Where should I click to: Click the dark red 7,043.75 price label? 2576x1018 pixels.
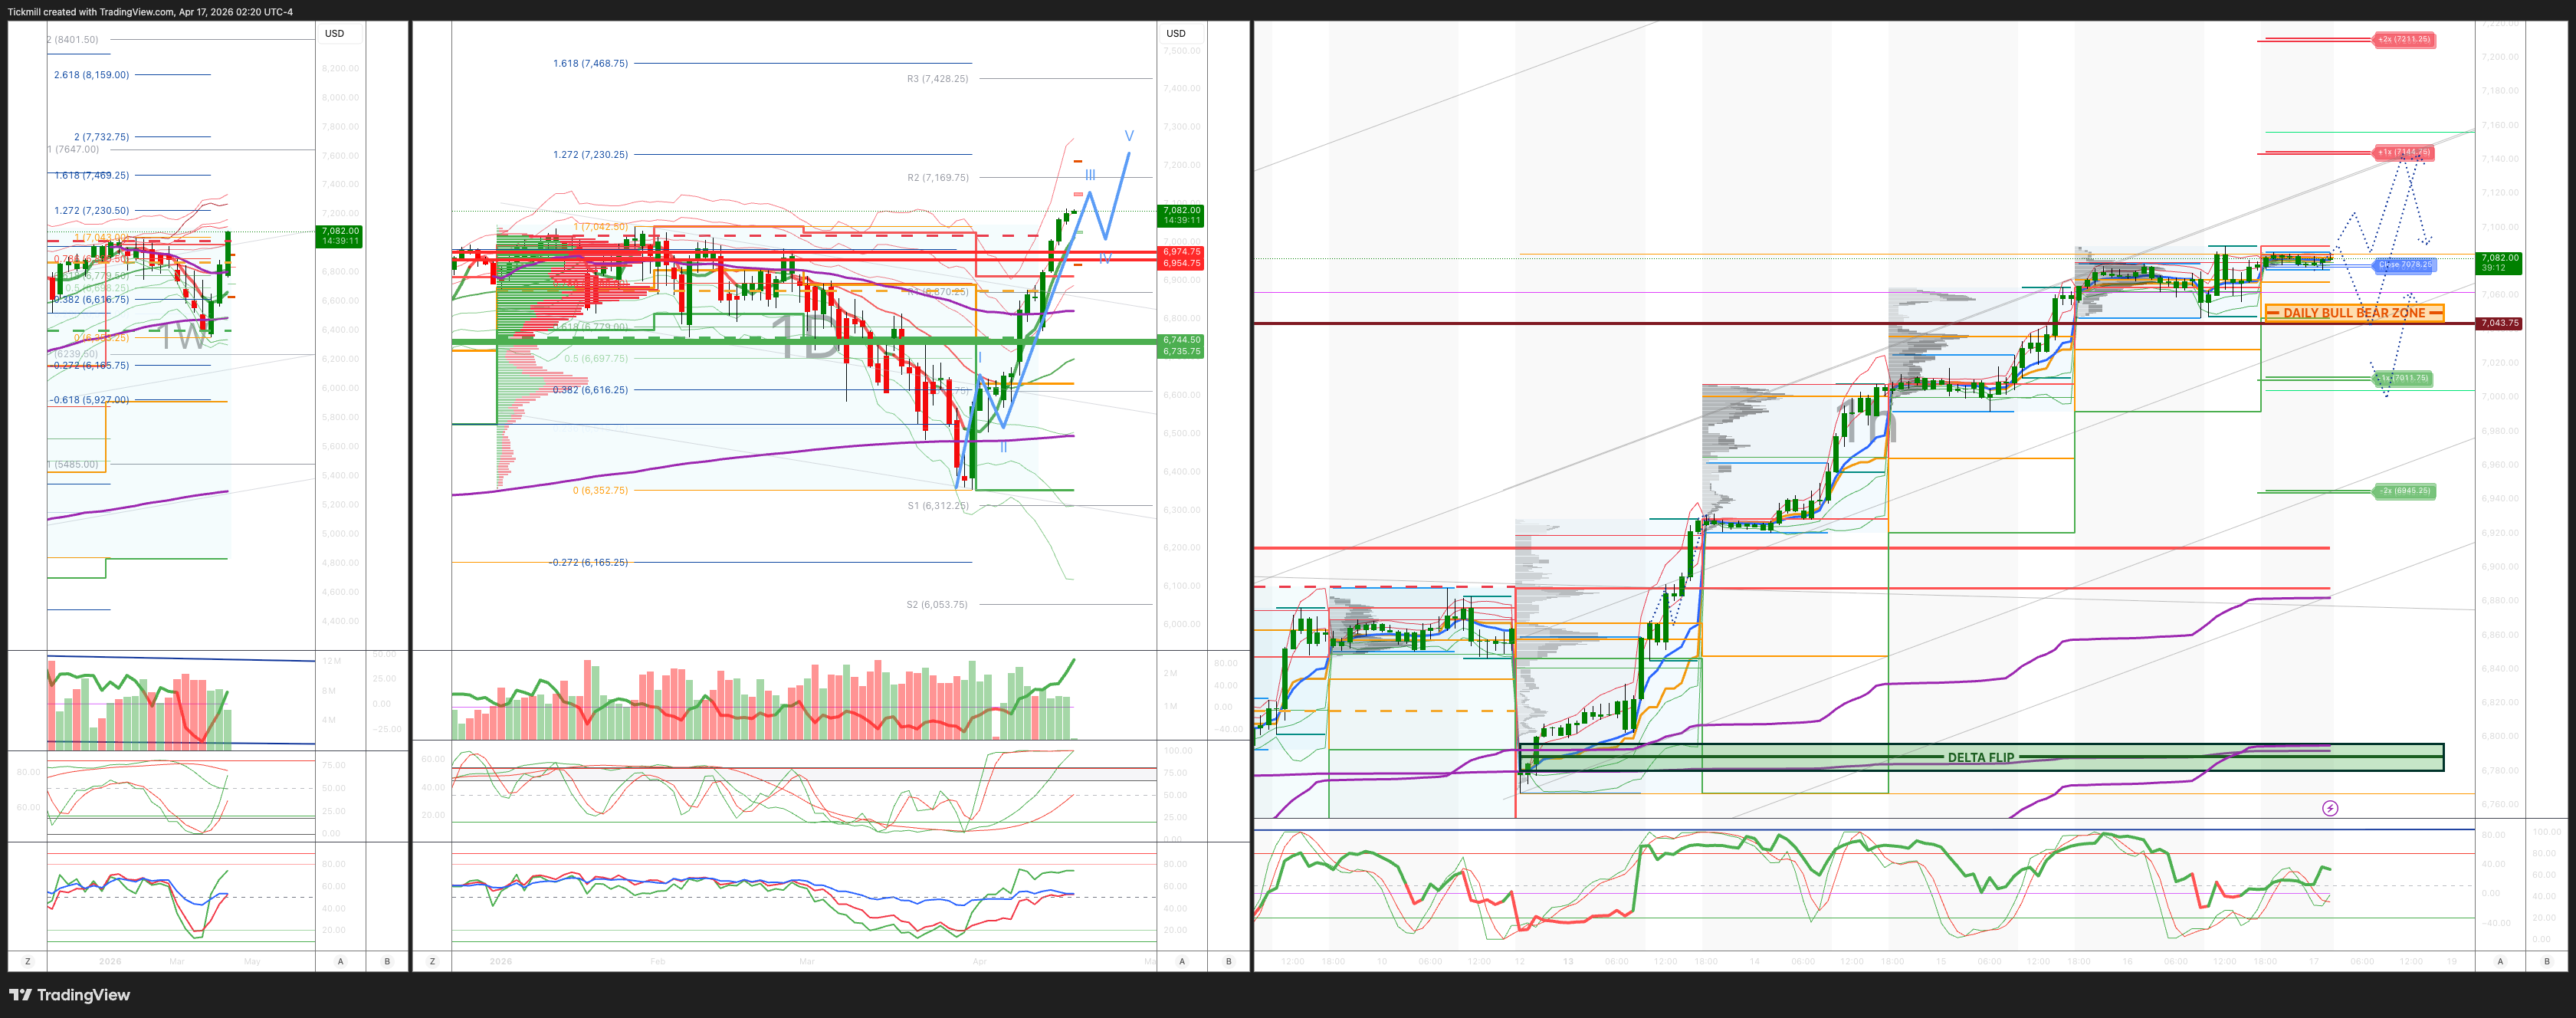(2499, 323)
